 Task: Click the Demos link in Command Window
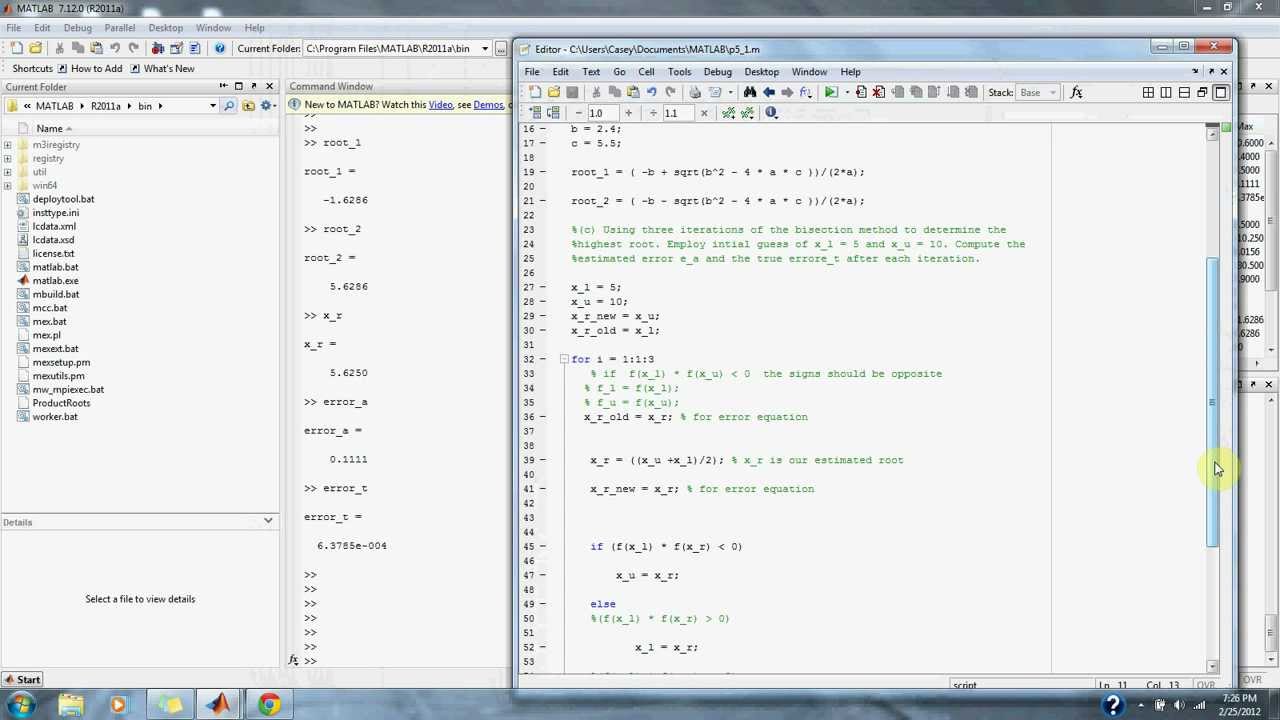point(488,105)
